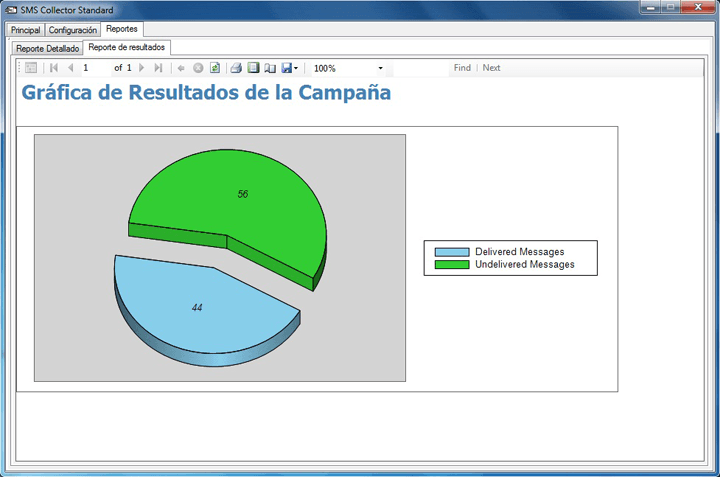This screenshot has width=720, height=477.
Task: Print the report
Action: (x=236, y=68)
